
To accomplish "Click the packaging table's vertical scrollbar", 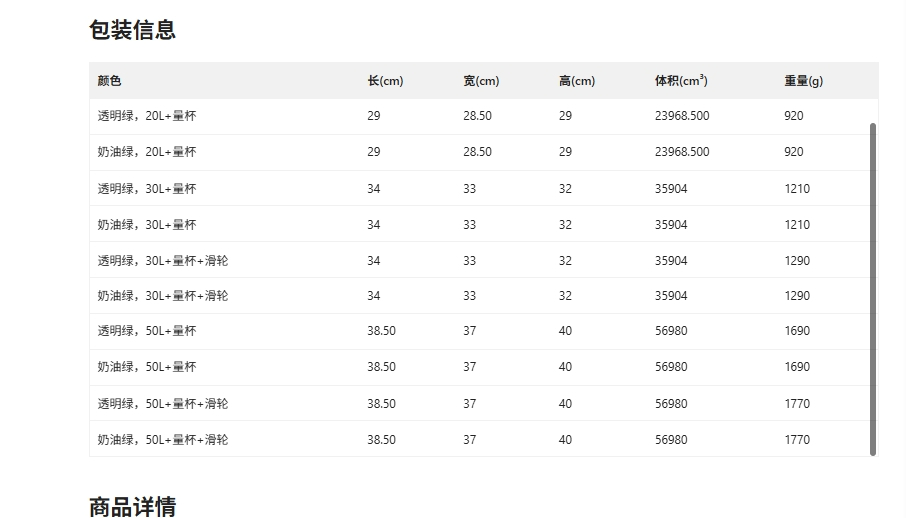I will click(873, 288).
